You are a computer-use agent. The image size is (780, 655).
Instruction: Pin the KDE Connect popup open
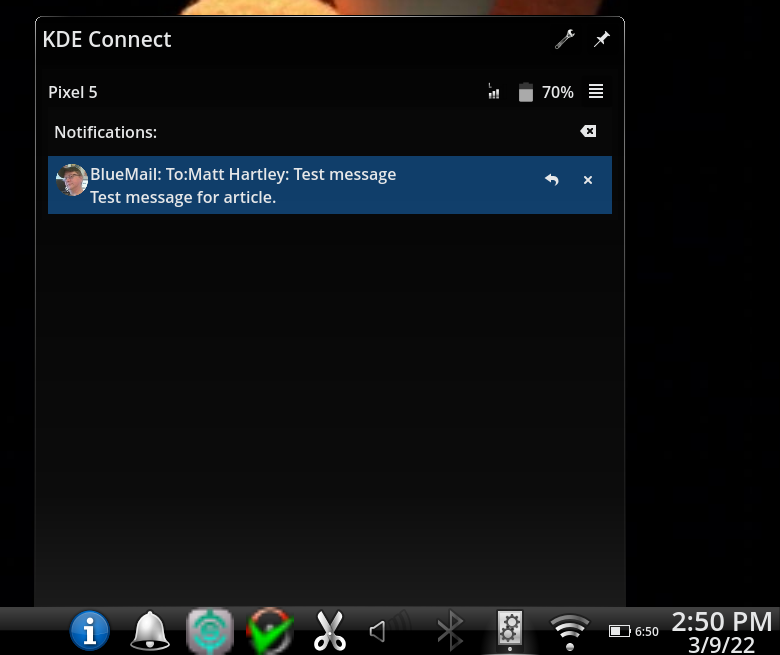tap(602, 39)
